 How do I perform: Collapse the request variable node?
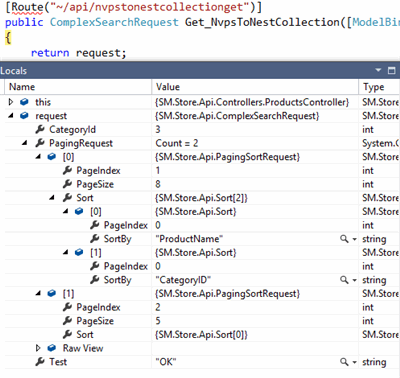(x=11, y=116)
